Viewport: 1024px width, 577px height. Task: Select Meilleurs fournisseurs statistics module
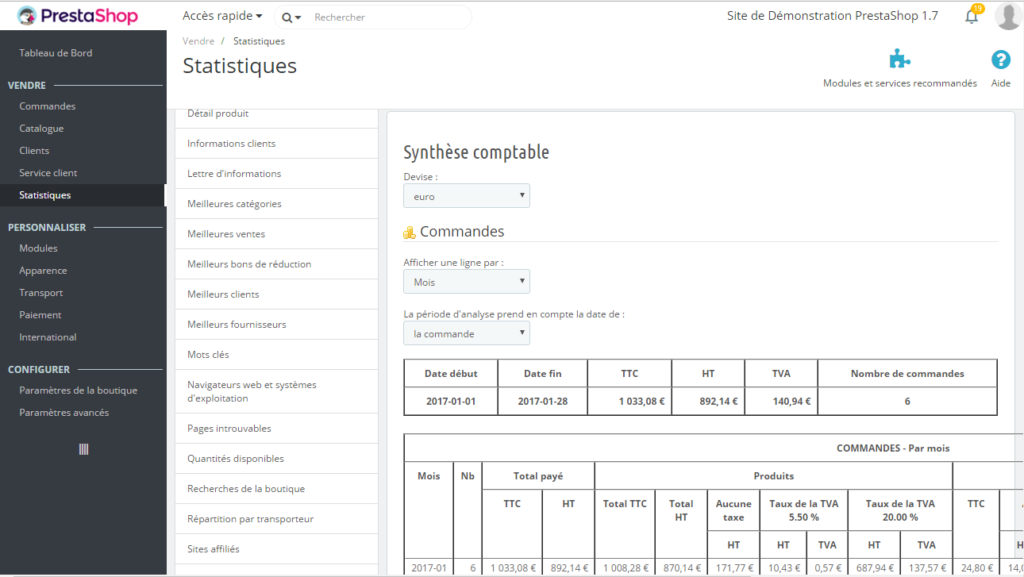pyautogui.click(x=276, y=324)
